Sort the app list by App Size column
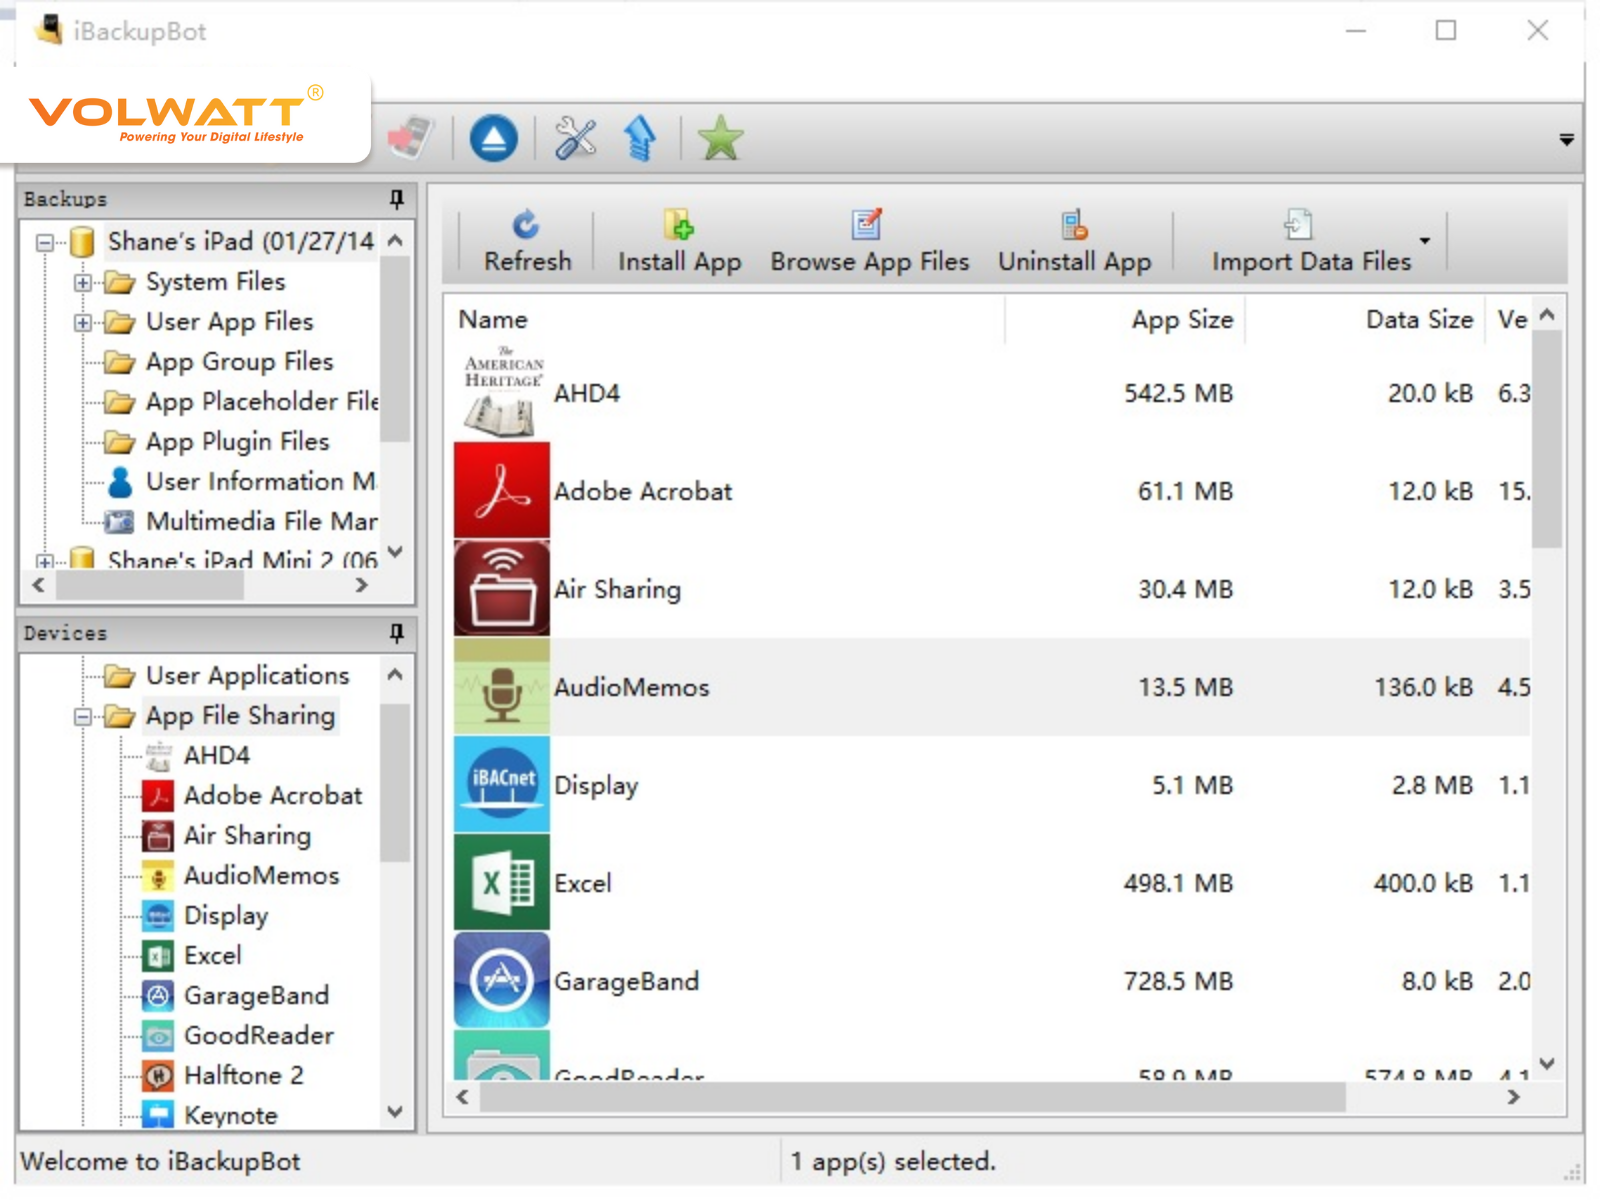The height and width of the screenshot is (1200, 1600). (1181, 320)
